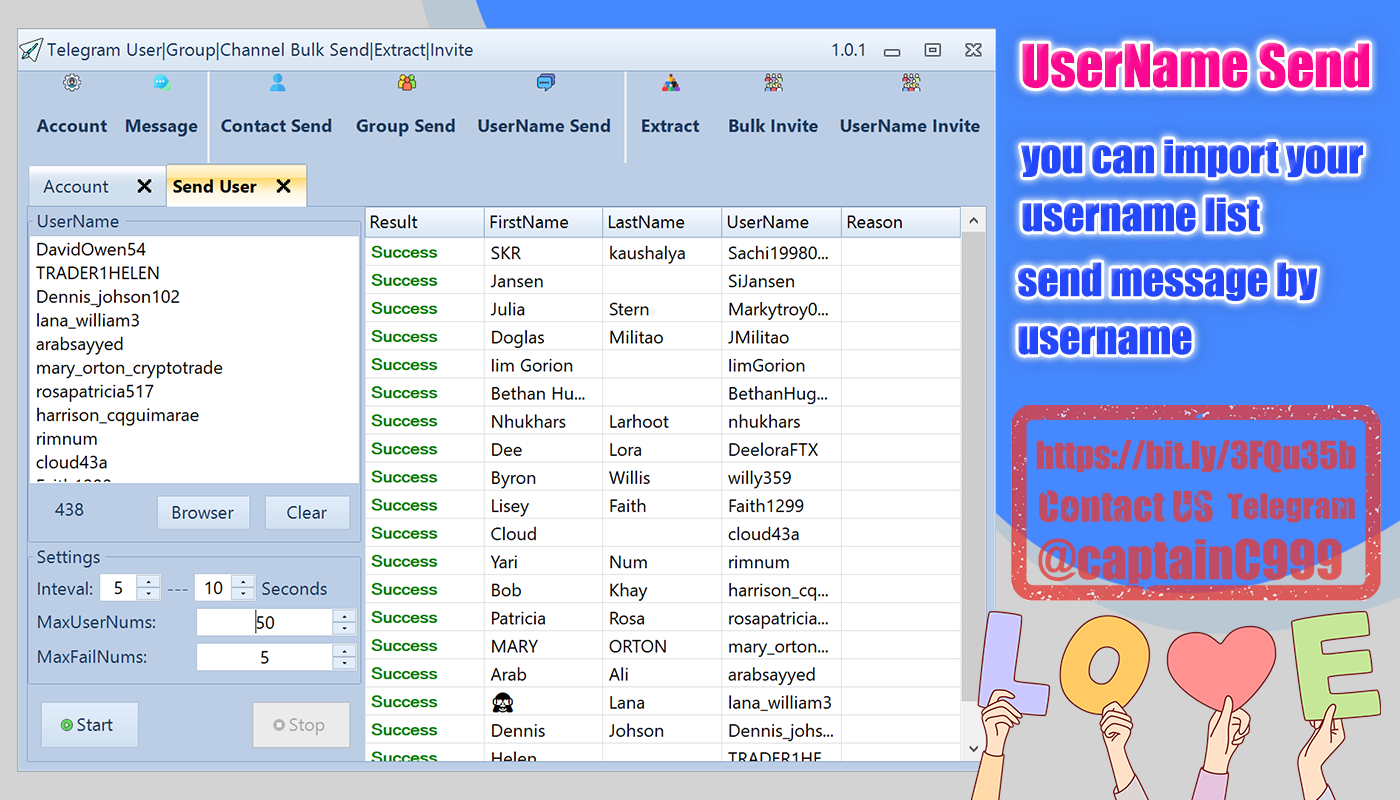Image resolution: width=1400 pixels, height=800 pixels.
Task: Click the UserName Send chat icon
Action: pyautogui.click(x=545, y=84)
